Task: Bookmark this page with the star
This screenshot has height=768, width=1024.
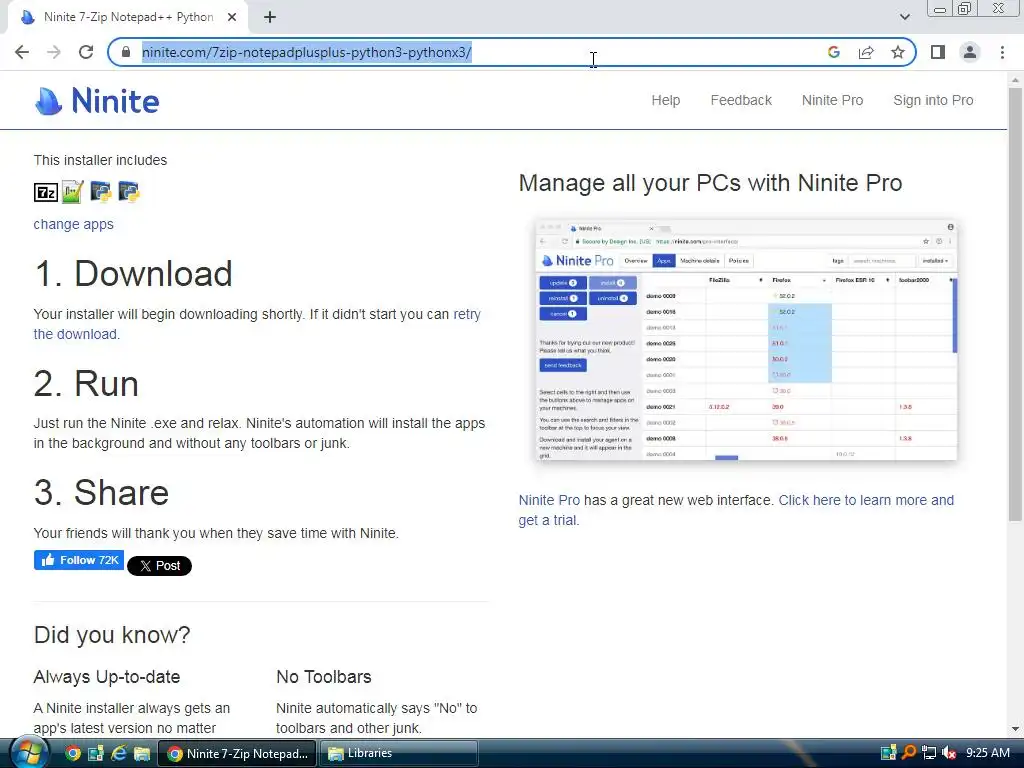Action: pyautogui.click(x=898, y=52)
